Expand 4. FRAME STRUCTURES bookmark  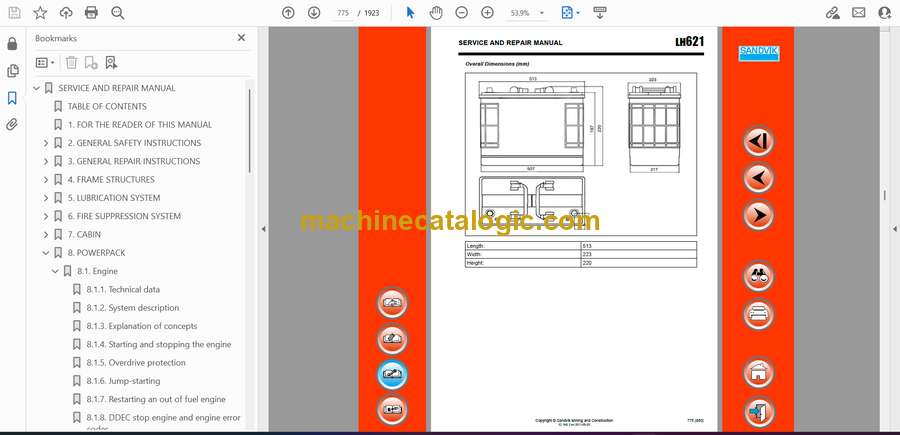pyautogui.click(x=46, y=180)
